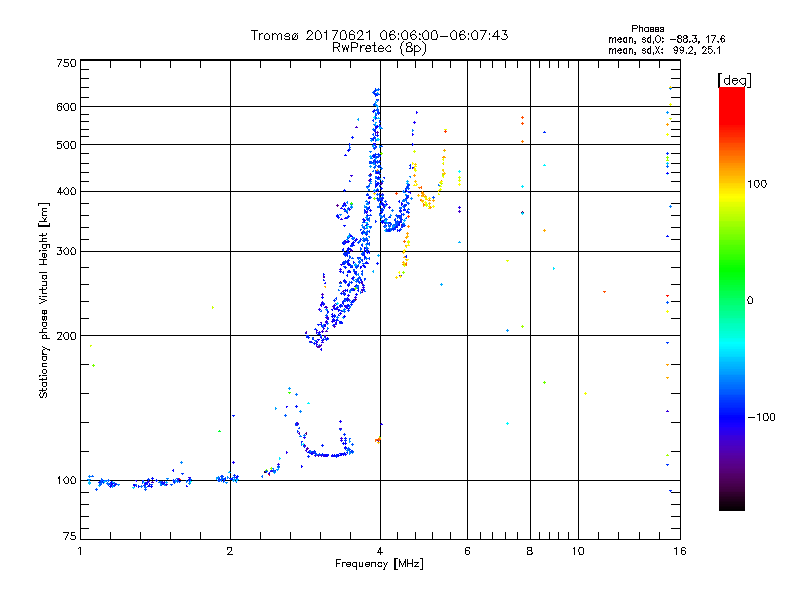This screenshot has height=600, width=800.
Task: Click the plot title 'Tromsø 20170621 06:06:00-06:07:43'
Action: 379,35
